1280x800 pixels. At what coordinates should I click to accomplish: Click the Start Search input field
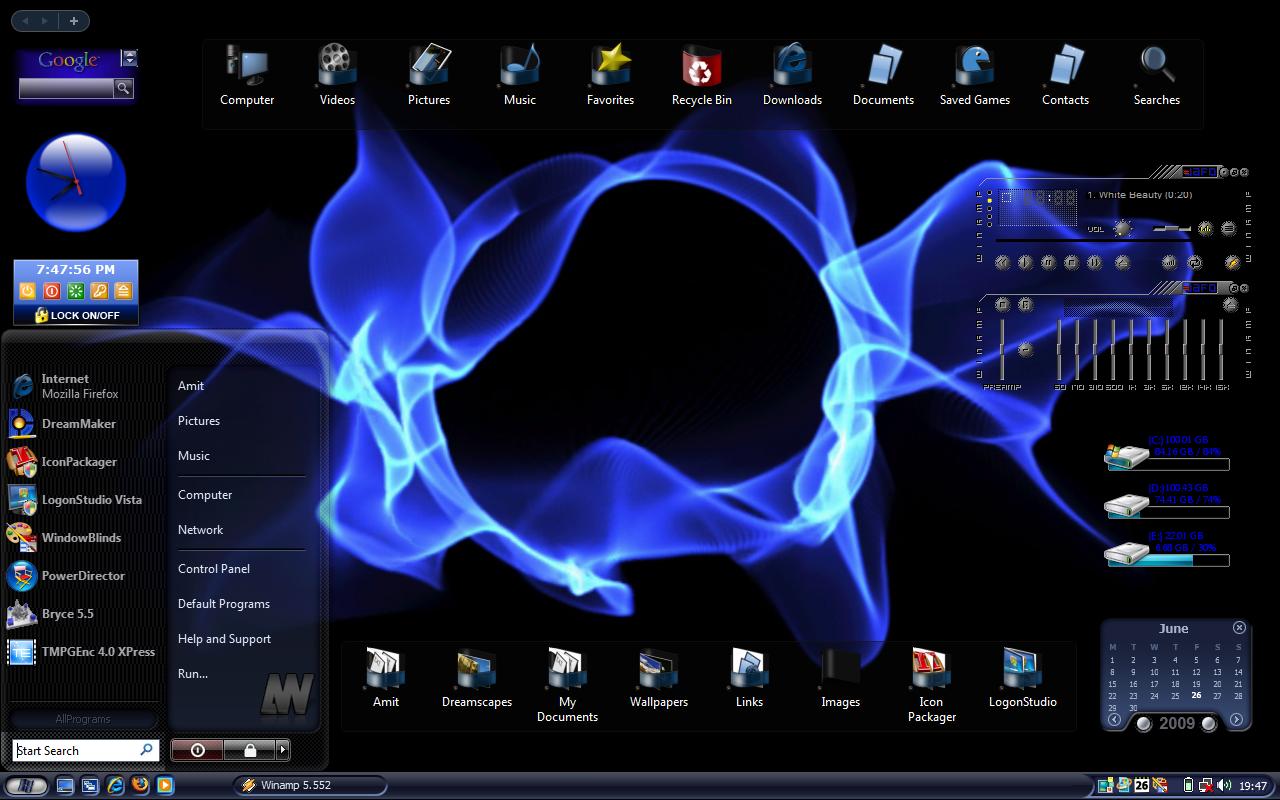[x=86, y=750]
